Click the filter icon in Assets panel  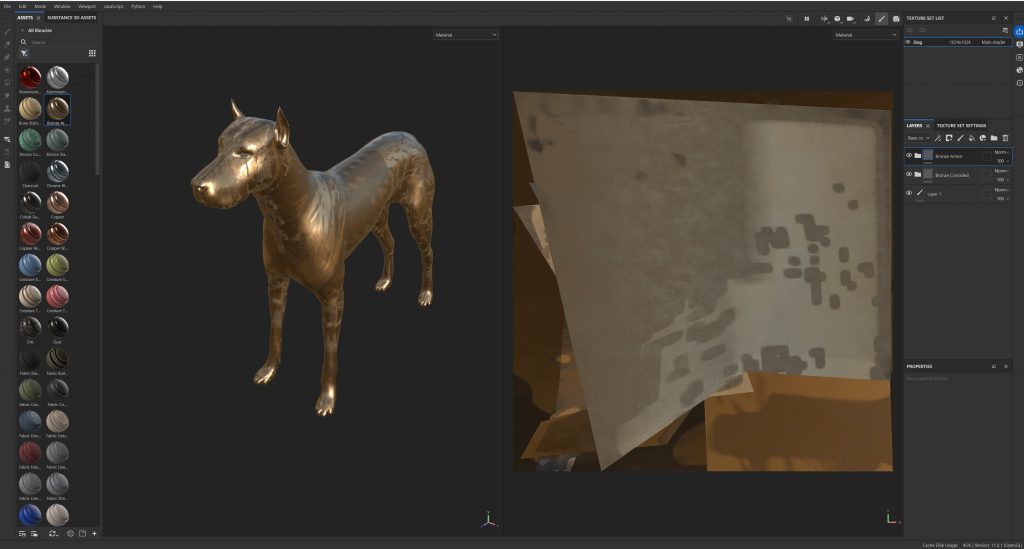pos(24,53)
